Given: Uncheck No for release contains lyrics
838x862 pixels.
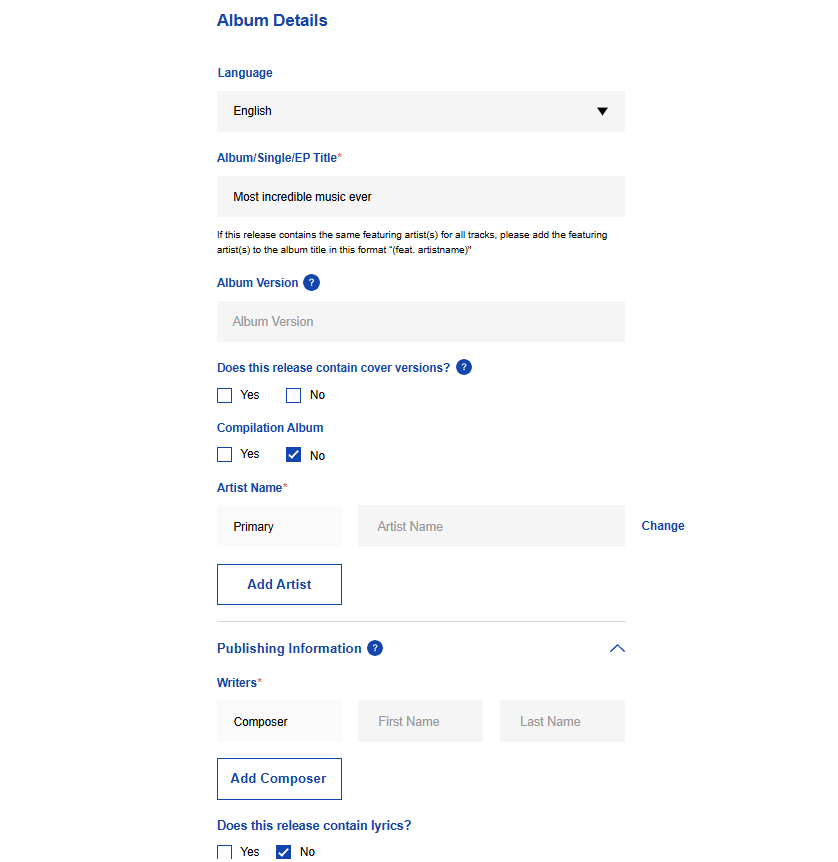Looking at the screenshot, I should pos(283,852).
